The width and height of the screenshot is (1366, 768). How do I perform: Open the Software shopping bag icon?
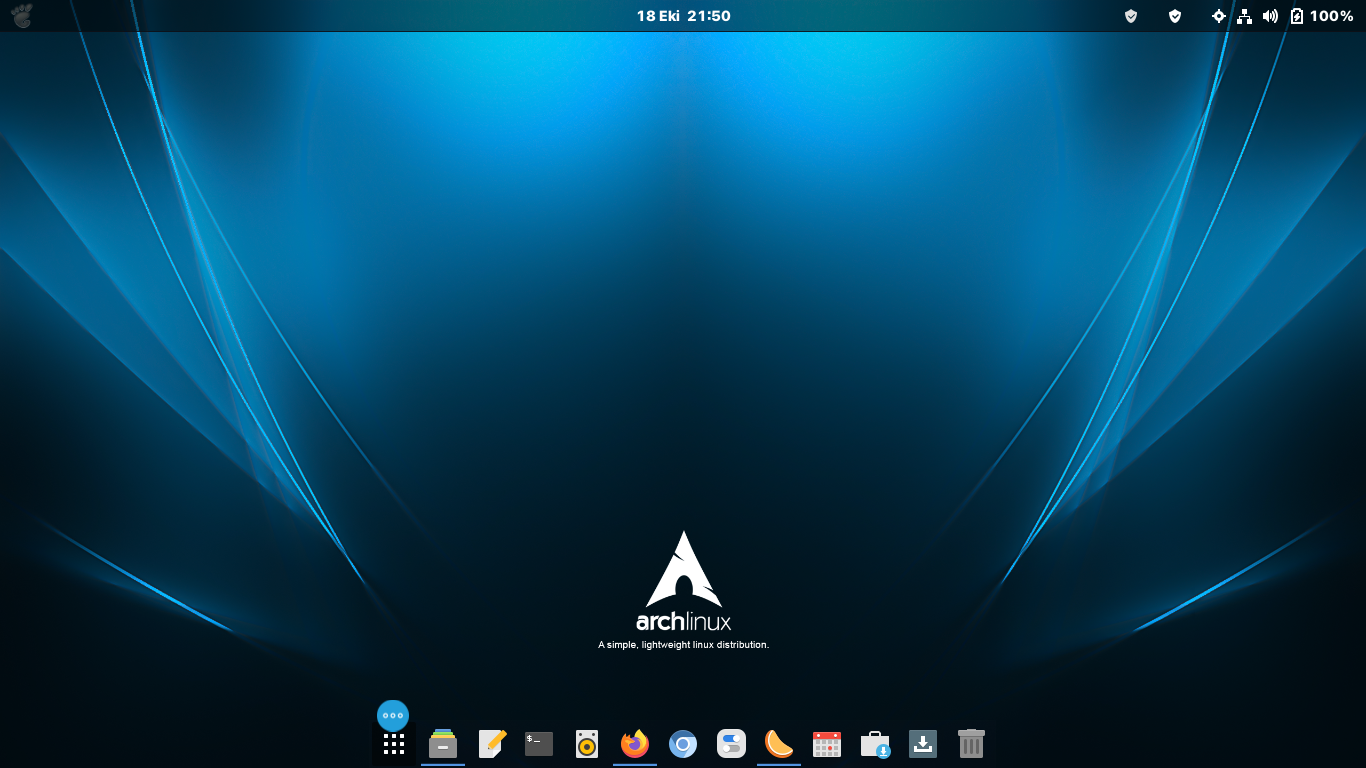[x=875, y=744]
